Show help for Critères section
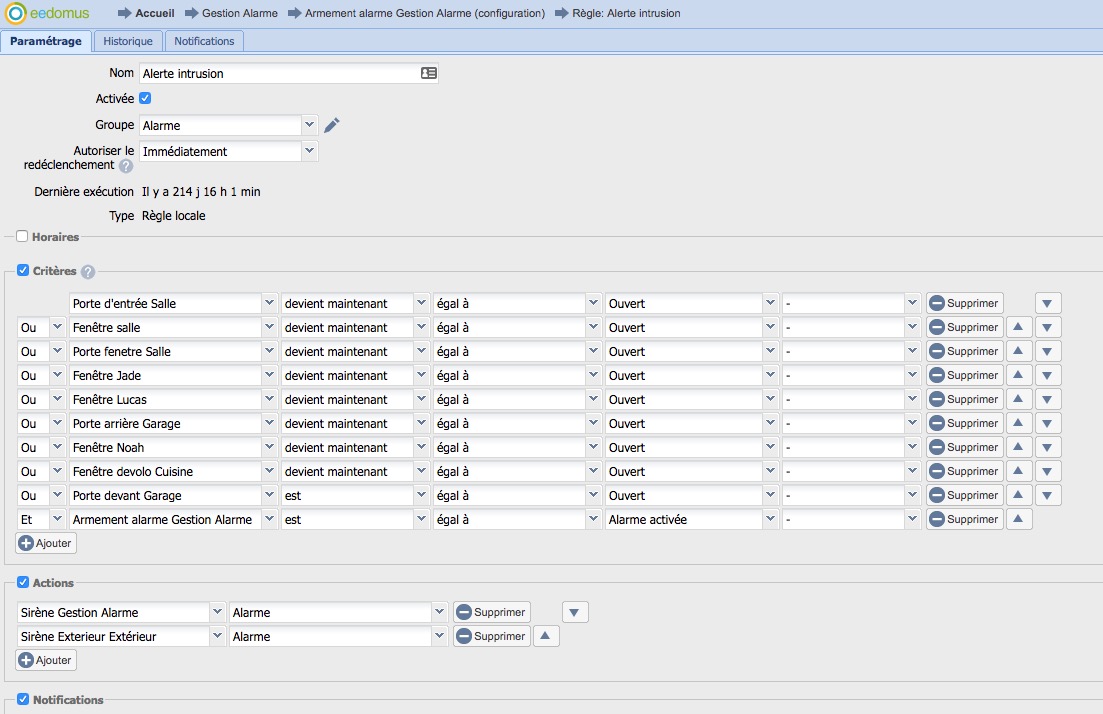The image size is (1103, 714). [x=87, y=272]
